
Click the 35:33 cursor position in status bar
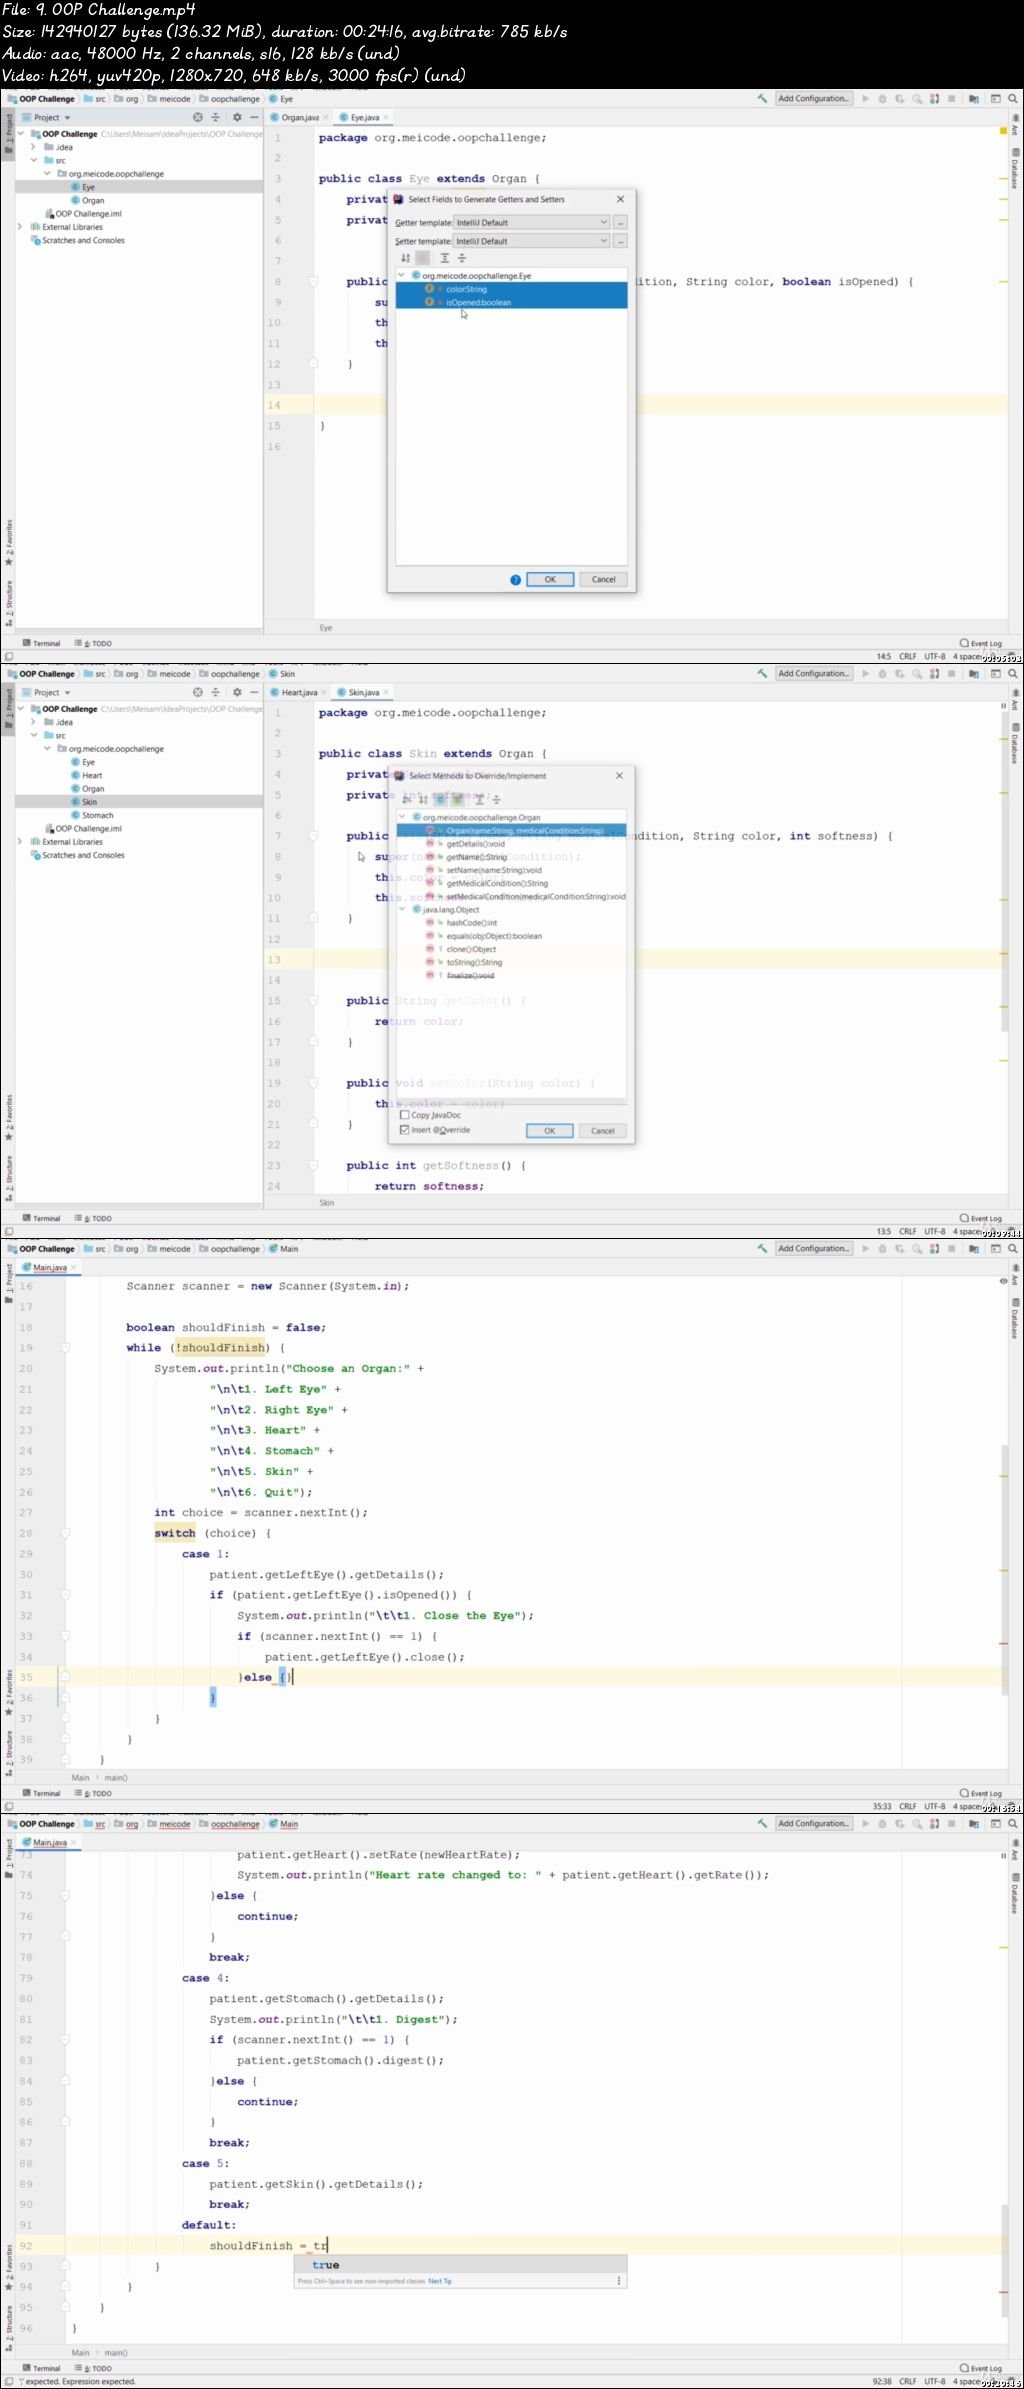tap(882, 1807)
